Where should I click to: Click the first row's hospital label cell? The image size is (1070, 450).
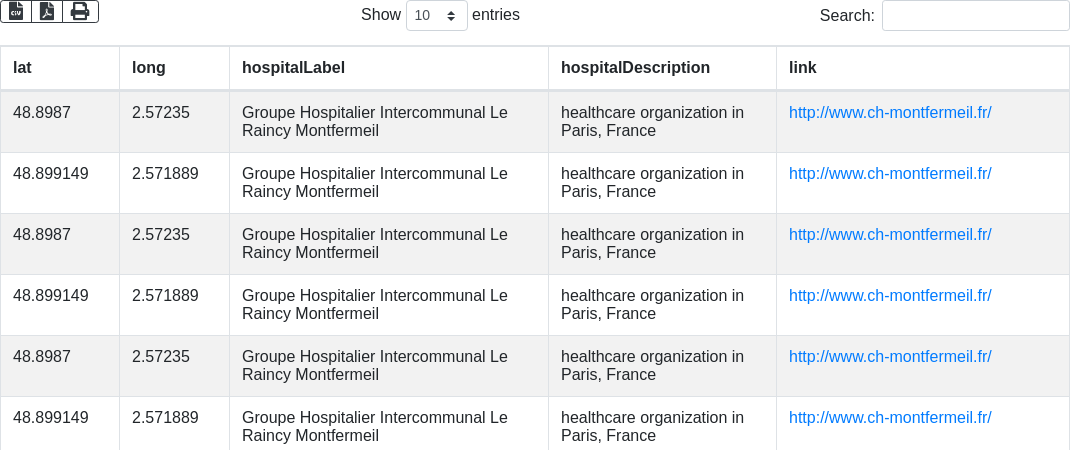(375, 121)
